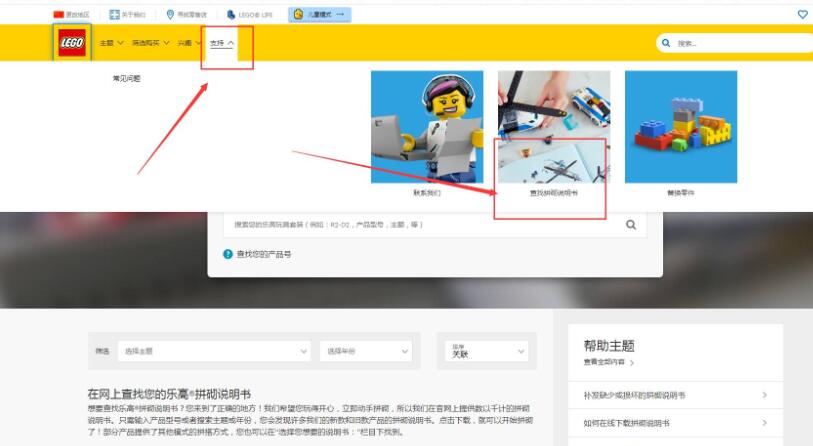
Task: Click the wishlist heart icon
Action: [x=803, y=15]
